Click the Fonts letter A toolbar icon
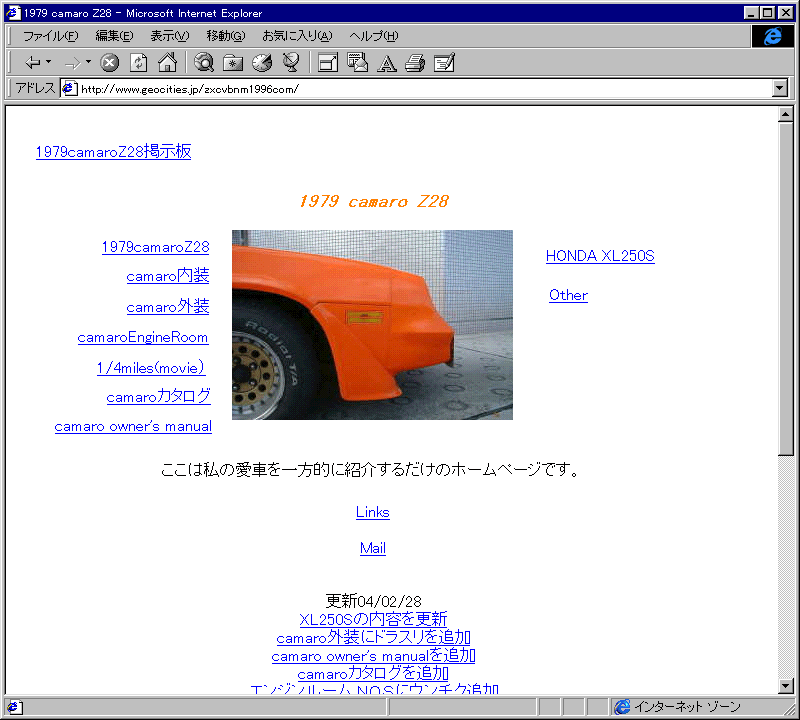The width and height of the screenshot is (800, 720). tap(386, 63)
